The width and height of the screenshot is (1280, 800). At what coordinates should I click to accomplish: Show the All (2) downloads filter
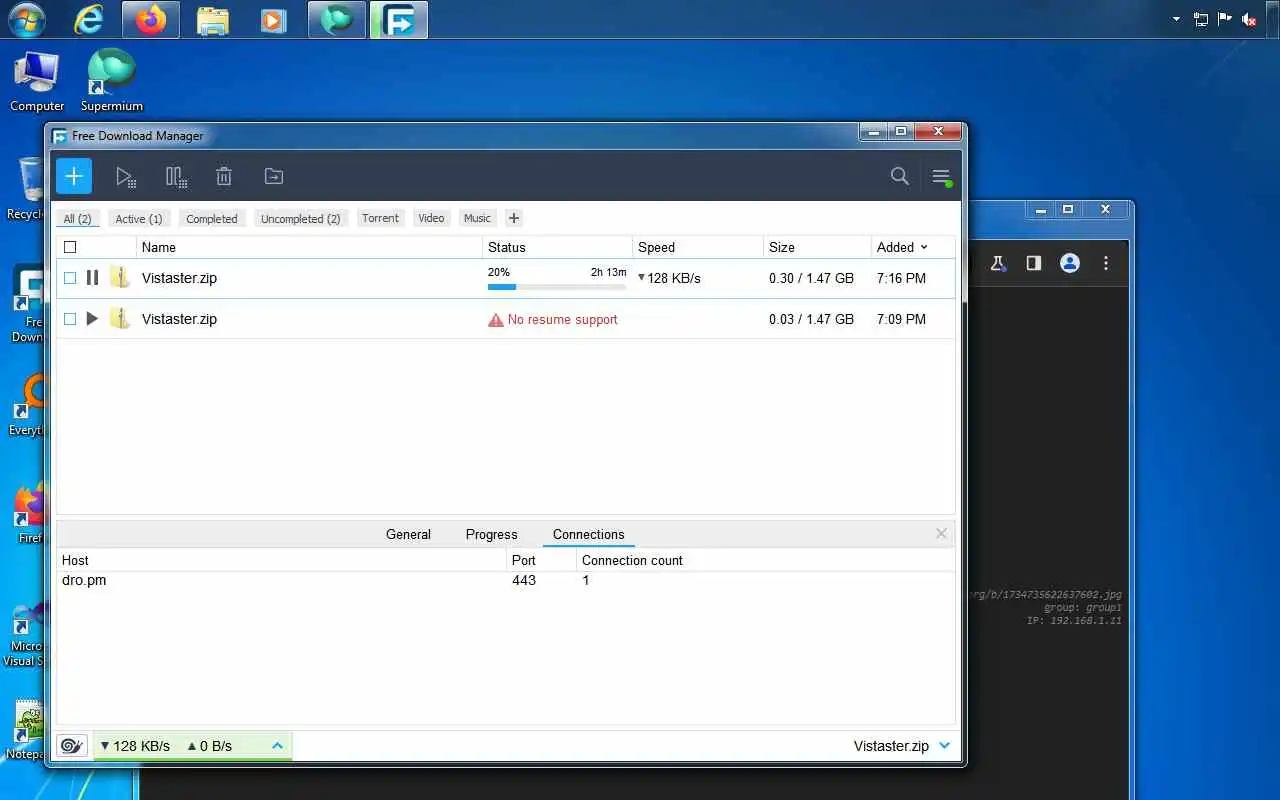click(x=77, y=219)
